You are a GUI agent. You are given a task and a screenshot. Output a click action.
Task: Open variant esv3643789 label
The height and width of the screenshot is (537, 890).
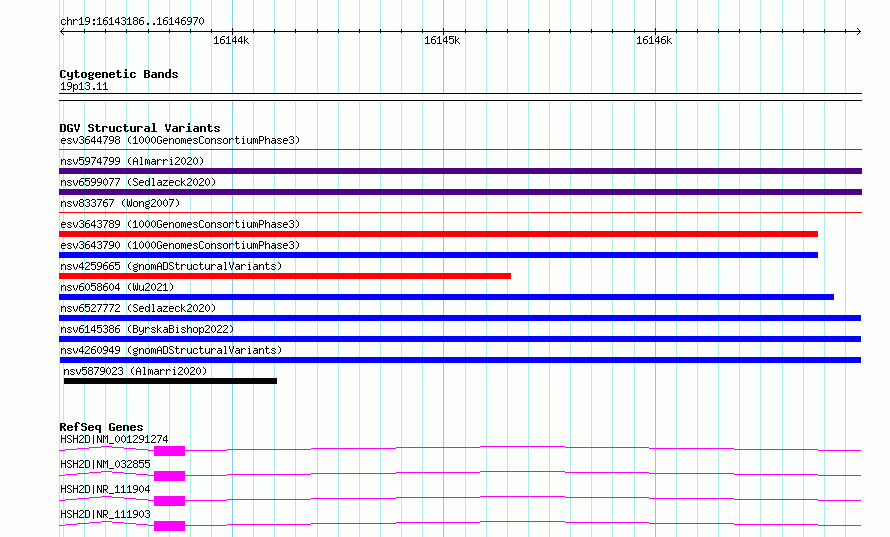click(180, 224)
